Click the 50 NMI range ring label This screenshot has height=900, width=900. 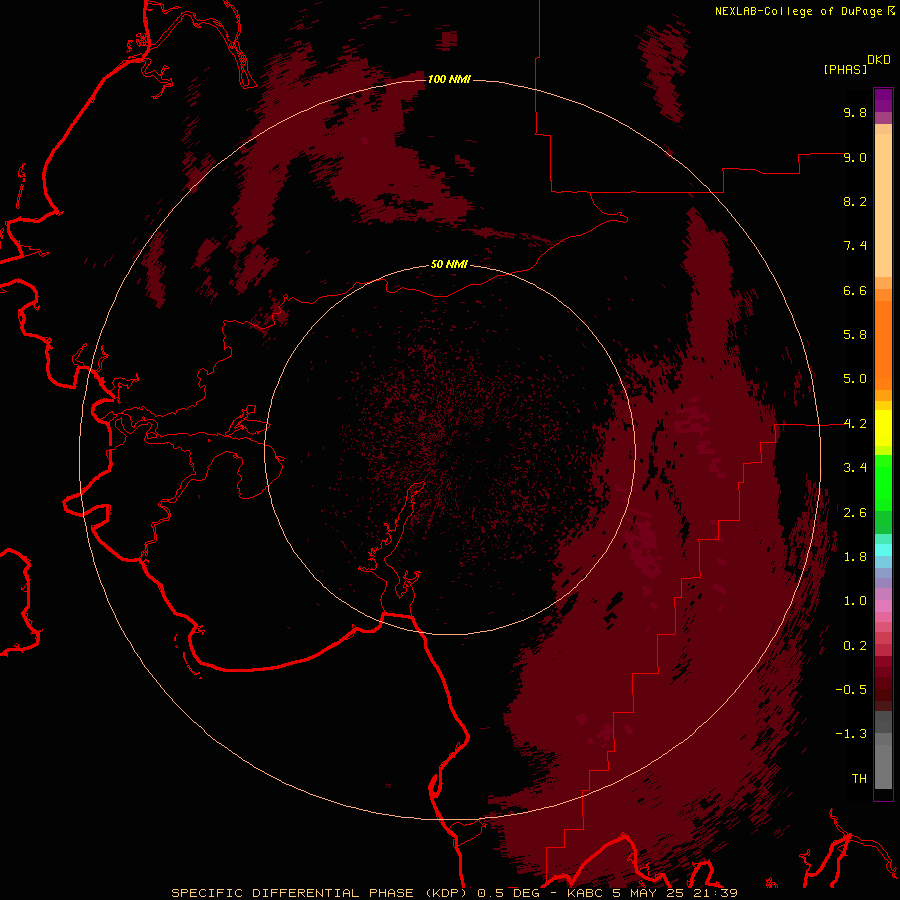point(449,265)
